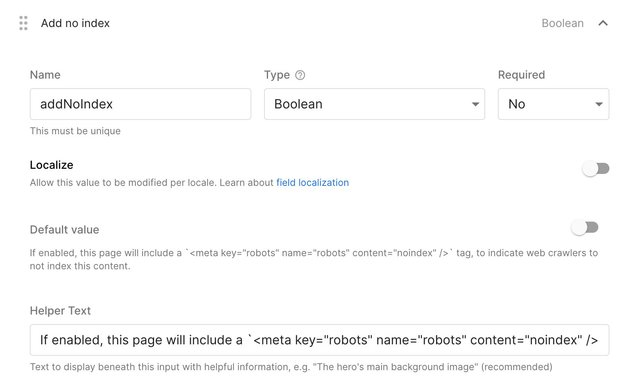Click the Boolean type label in header
Screen dimensions: 640x390
562,23
